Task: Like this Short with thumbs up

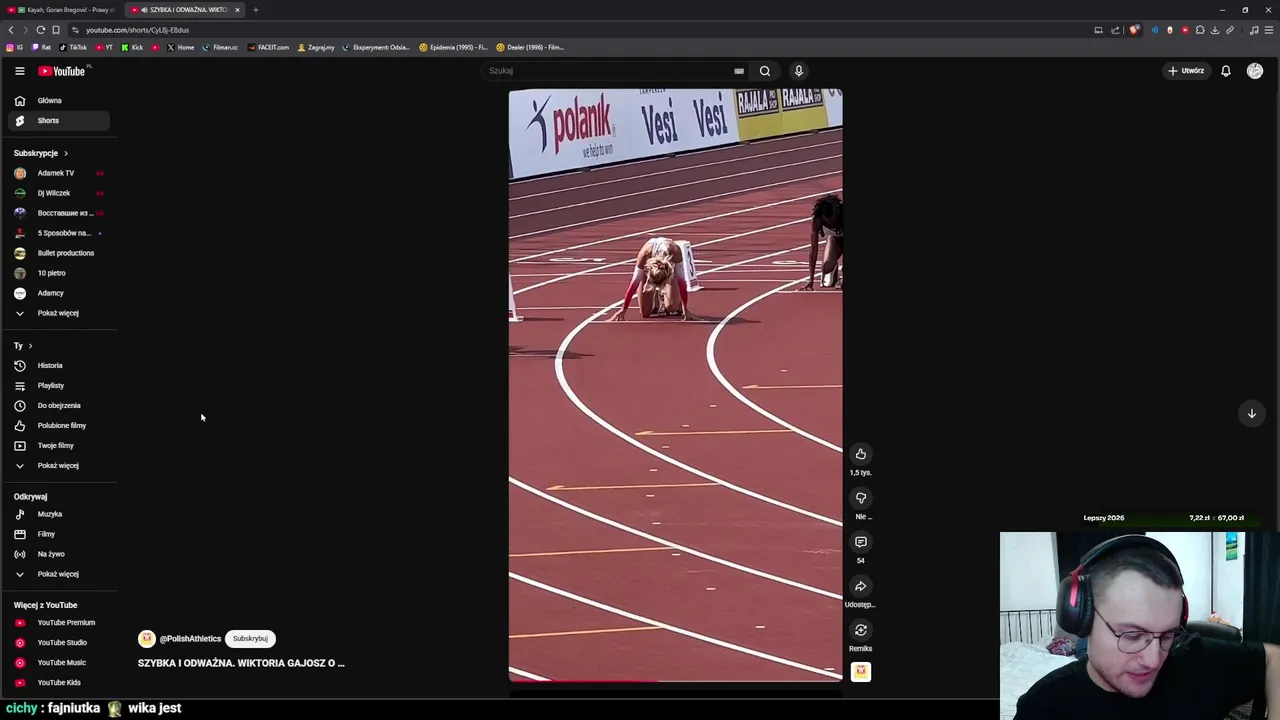Action: coord(860,454)
